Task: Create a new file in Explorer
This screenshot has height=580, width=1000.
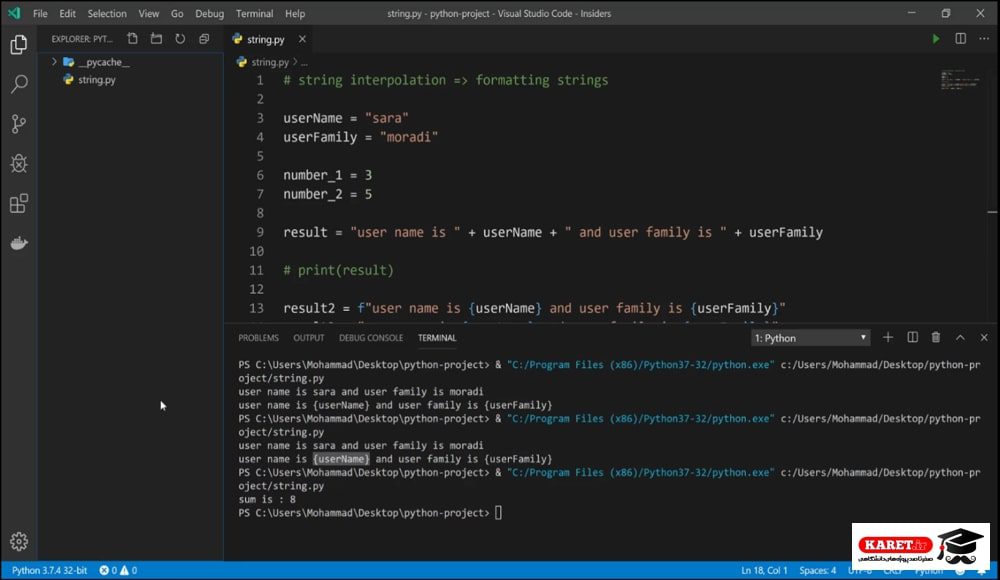Action: (132, 39)
